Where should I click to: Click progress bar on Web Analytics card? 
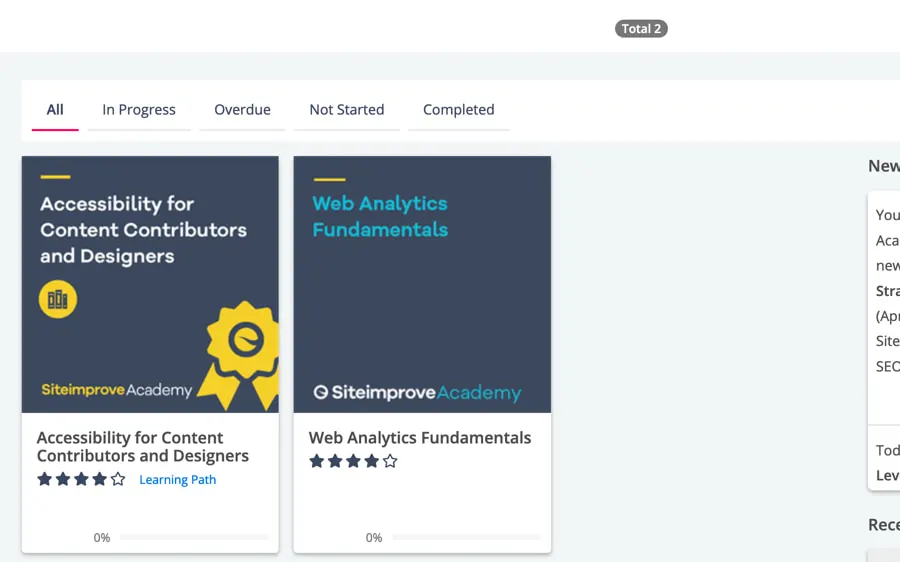coord(467,537)
